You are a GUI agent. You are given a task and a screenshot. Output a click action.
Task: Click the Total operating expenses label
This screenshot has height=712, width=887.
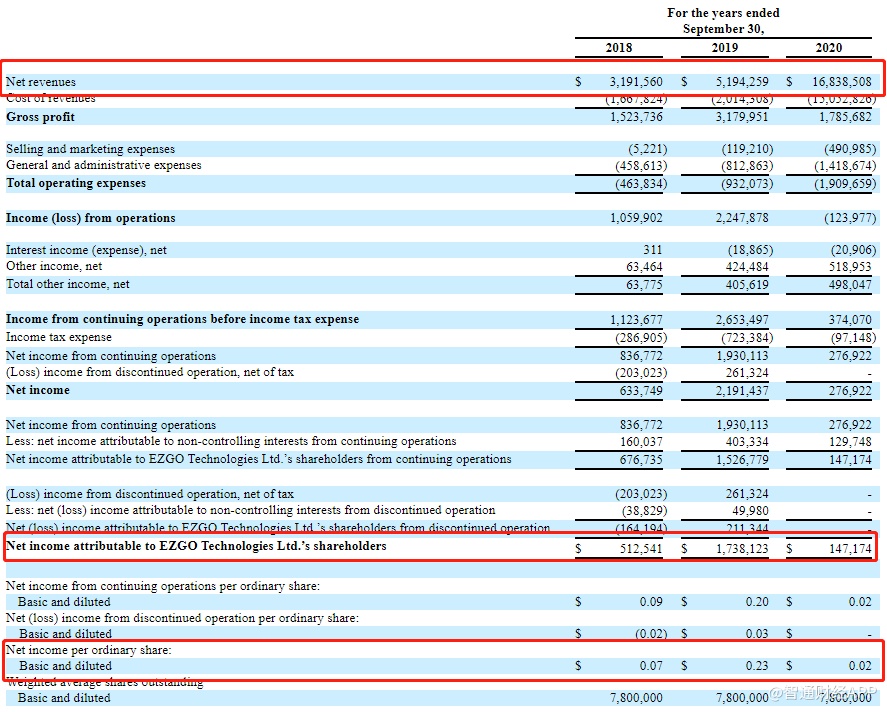click(76, 183)
